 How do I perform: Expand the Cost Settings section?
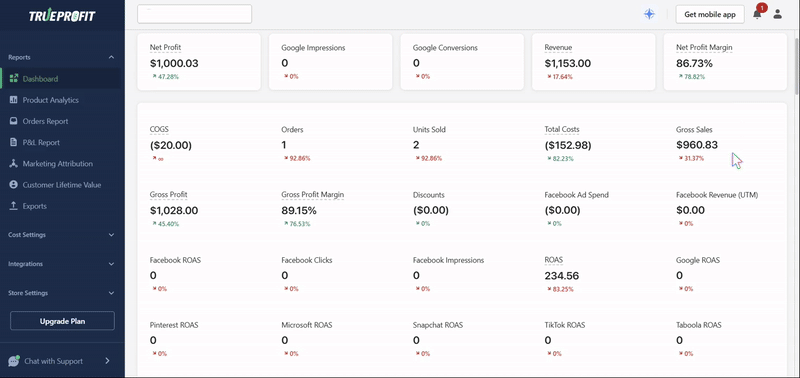[x=111, y=235]
